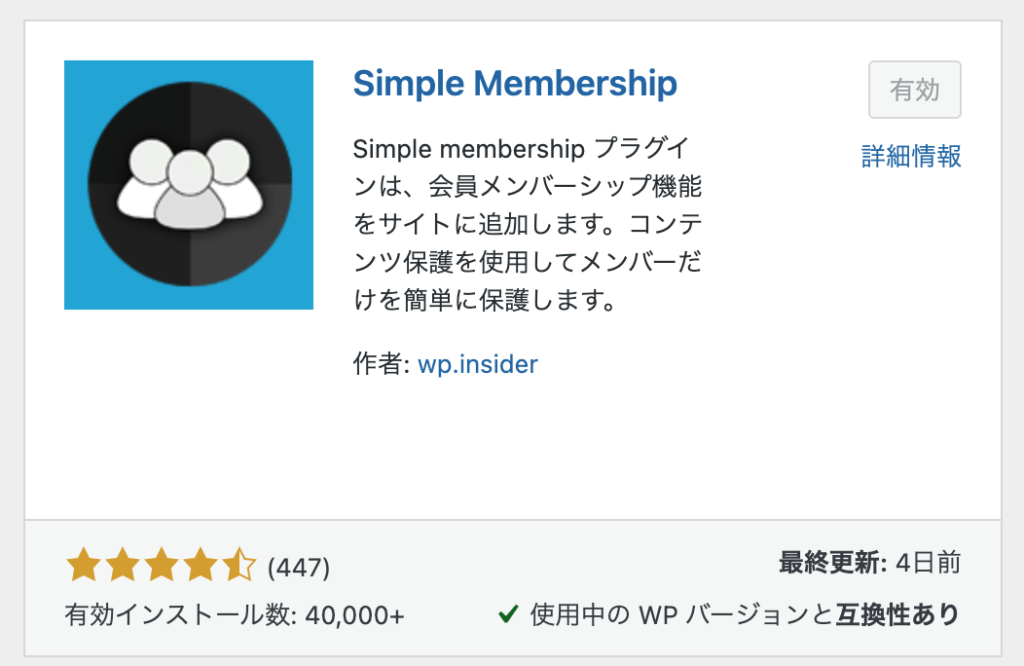The height and width of the screenshot is (666, 1024).
Task: Click the Simple Membership plugin icon
Action: click(189, 185)
